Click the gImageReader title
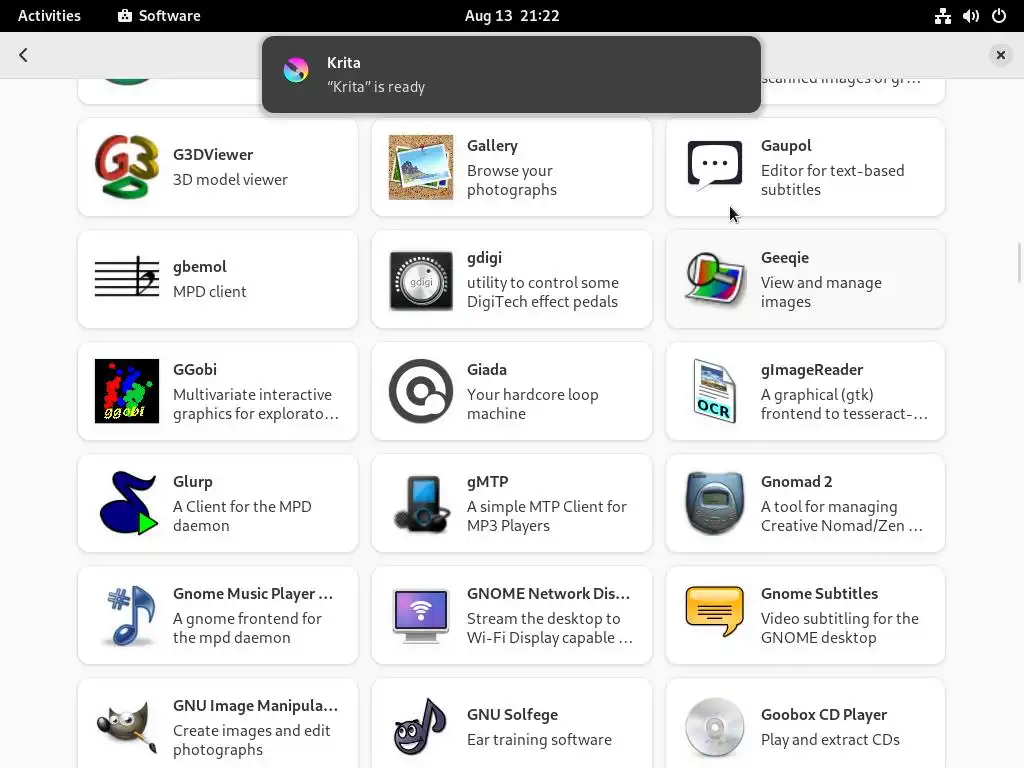This screenshot has height=768, width=1024. 812,370
